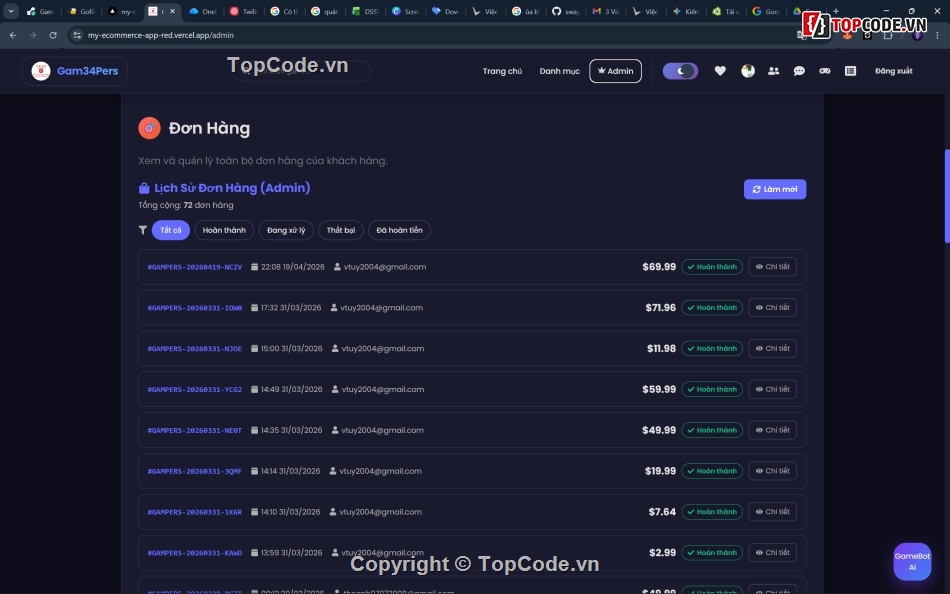Switch to the DSS browser tab

365,11
